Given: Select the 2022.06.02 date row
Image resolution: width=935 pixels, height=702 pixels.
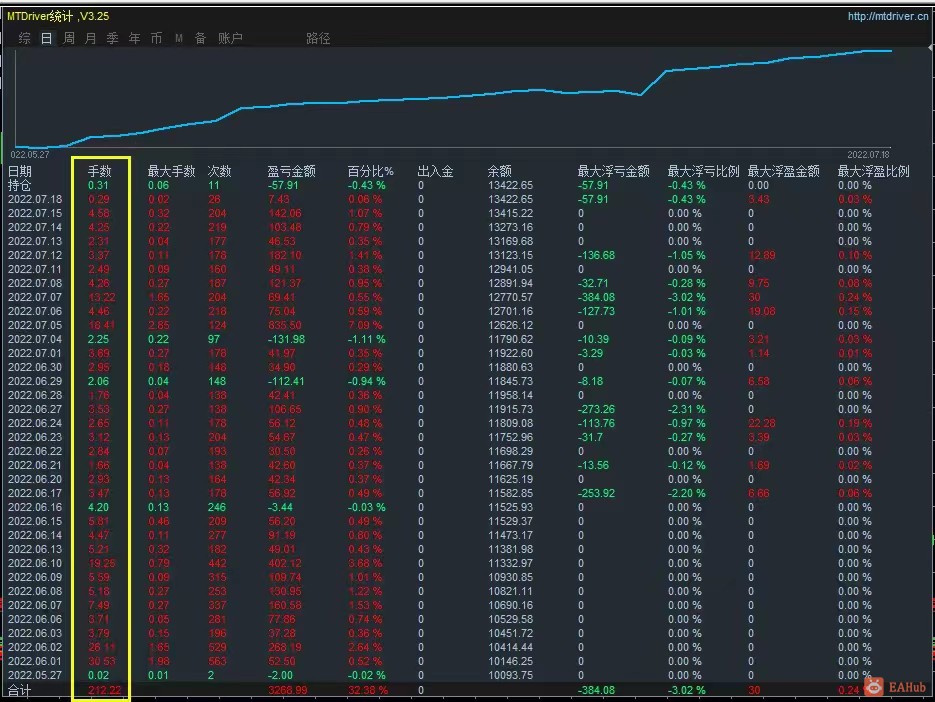Looking at the screenshot, I should tap(35, 647).
